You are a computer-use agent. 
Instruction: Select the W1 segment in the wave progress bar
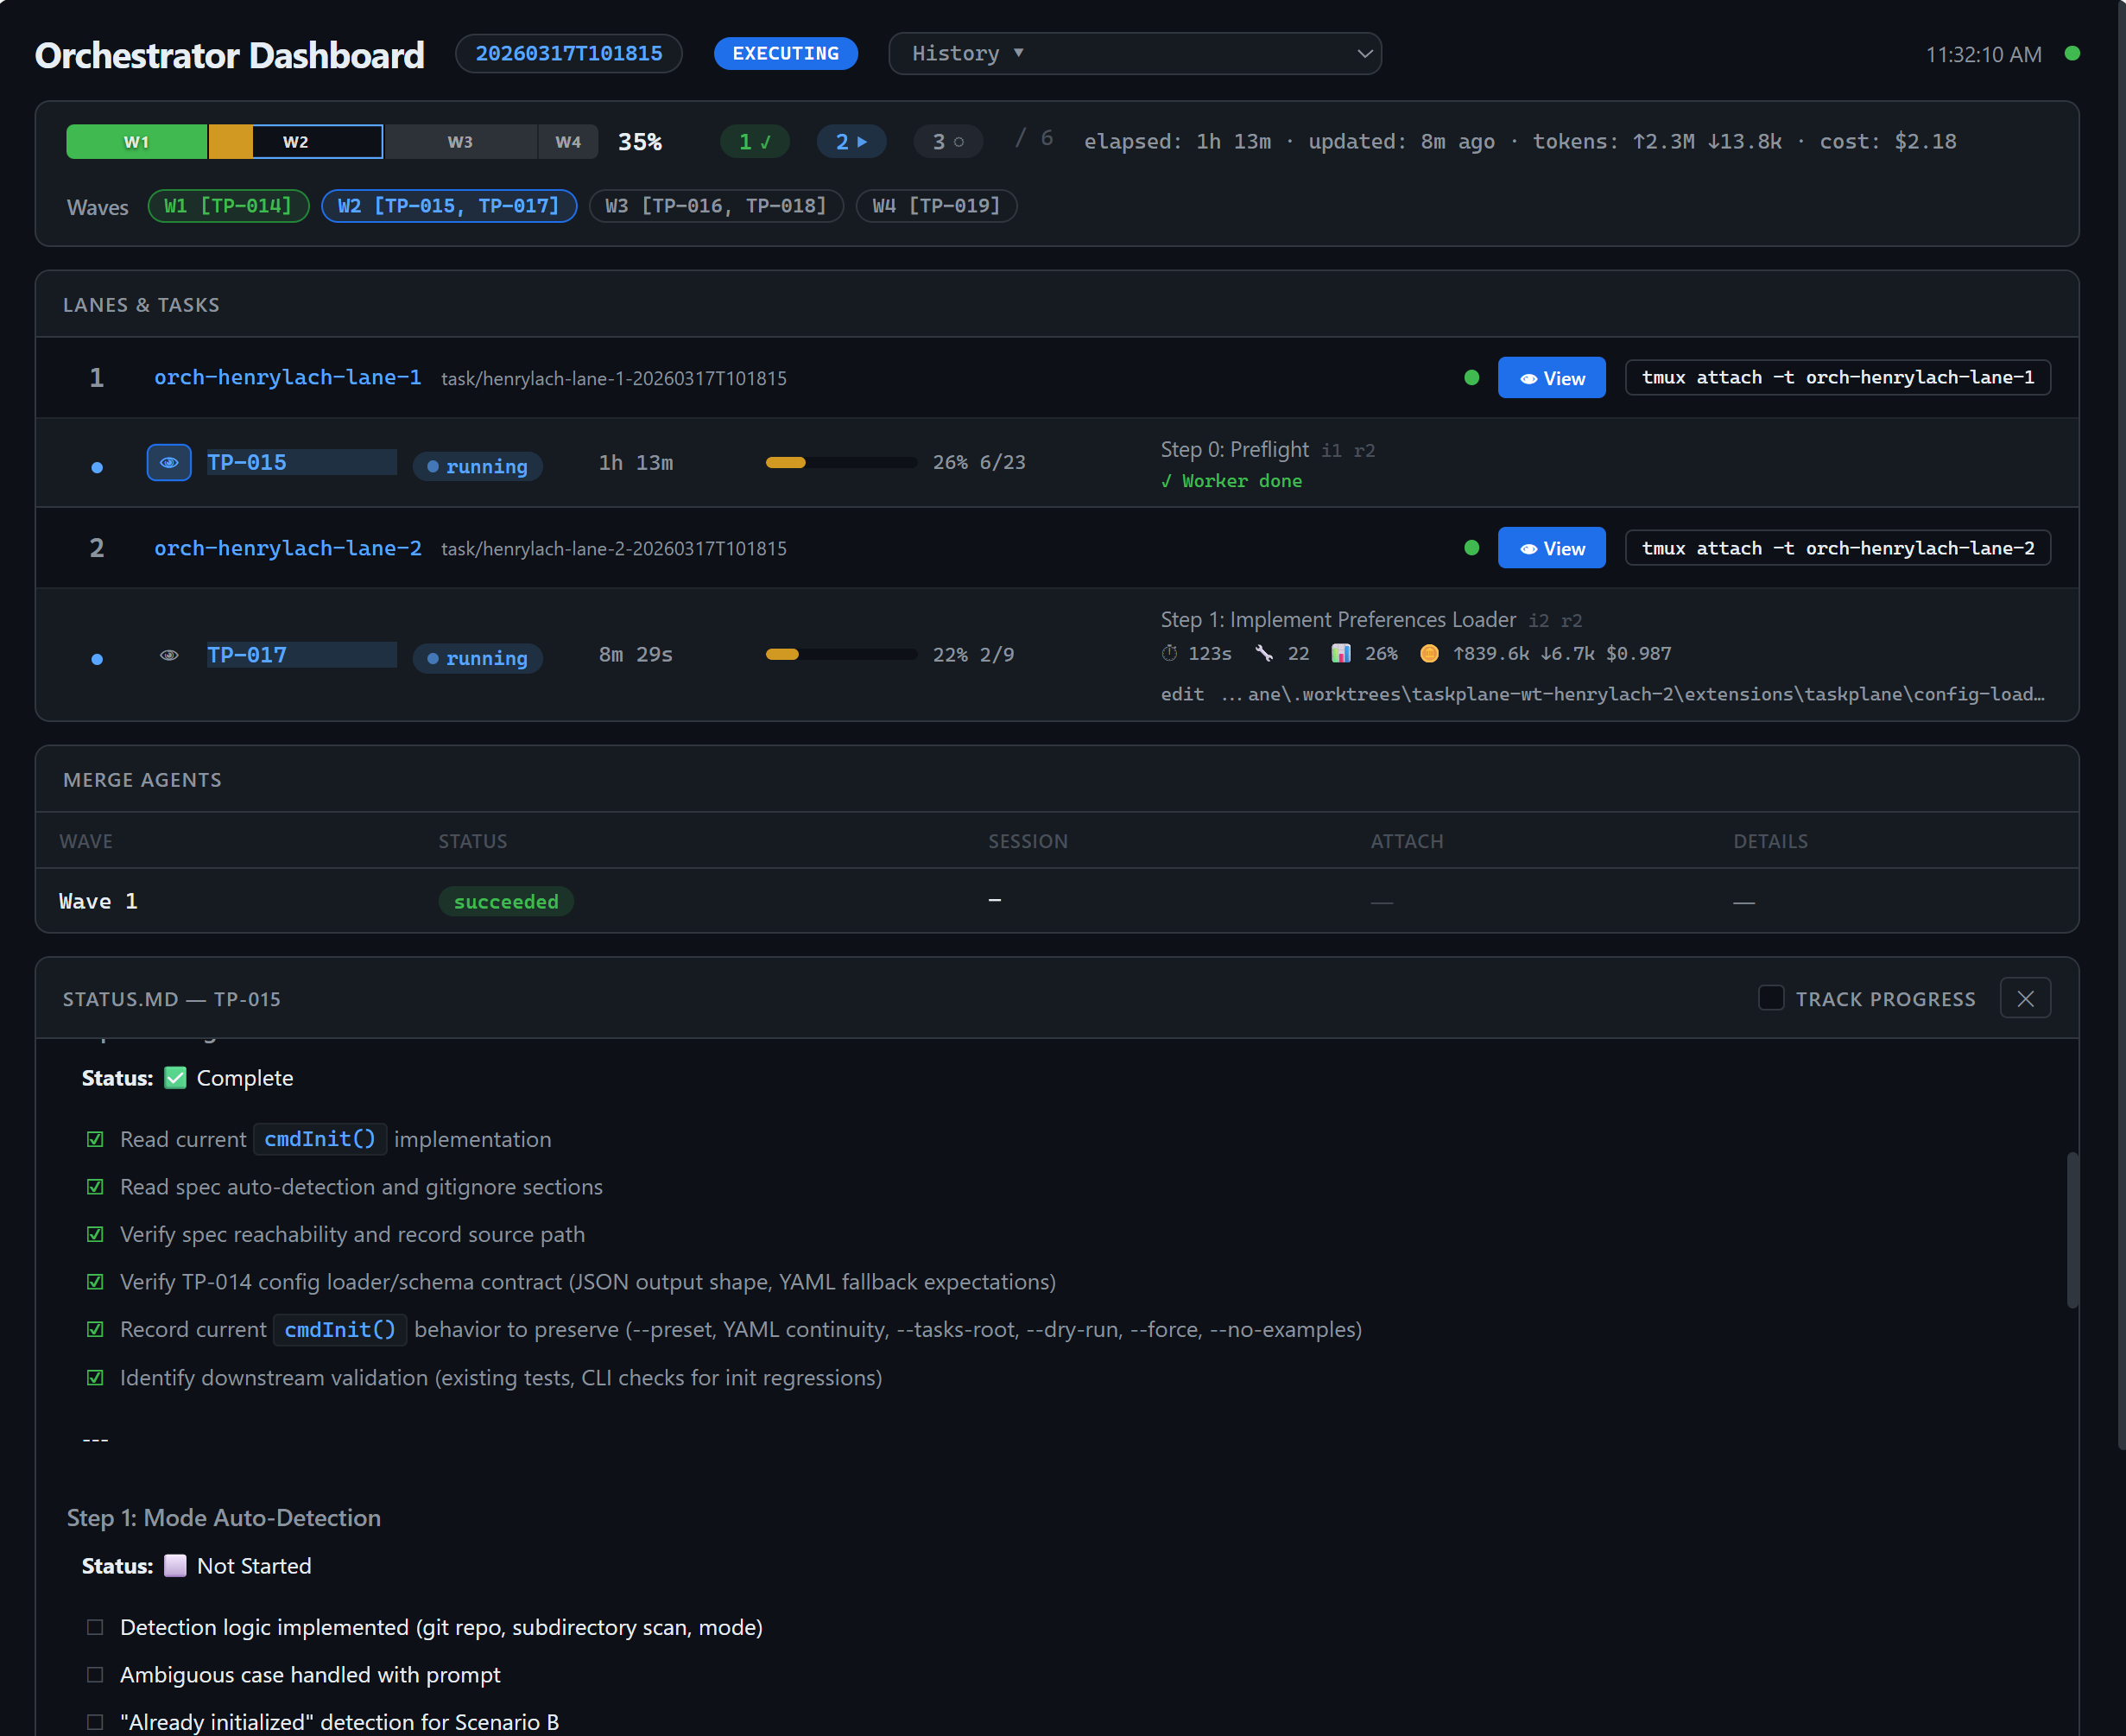[136, 141]
